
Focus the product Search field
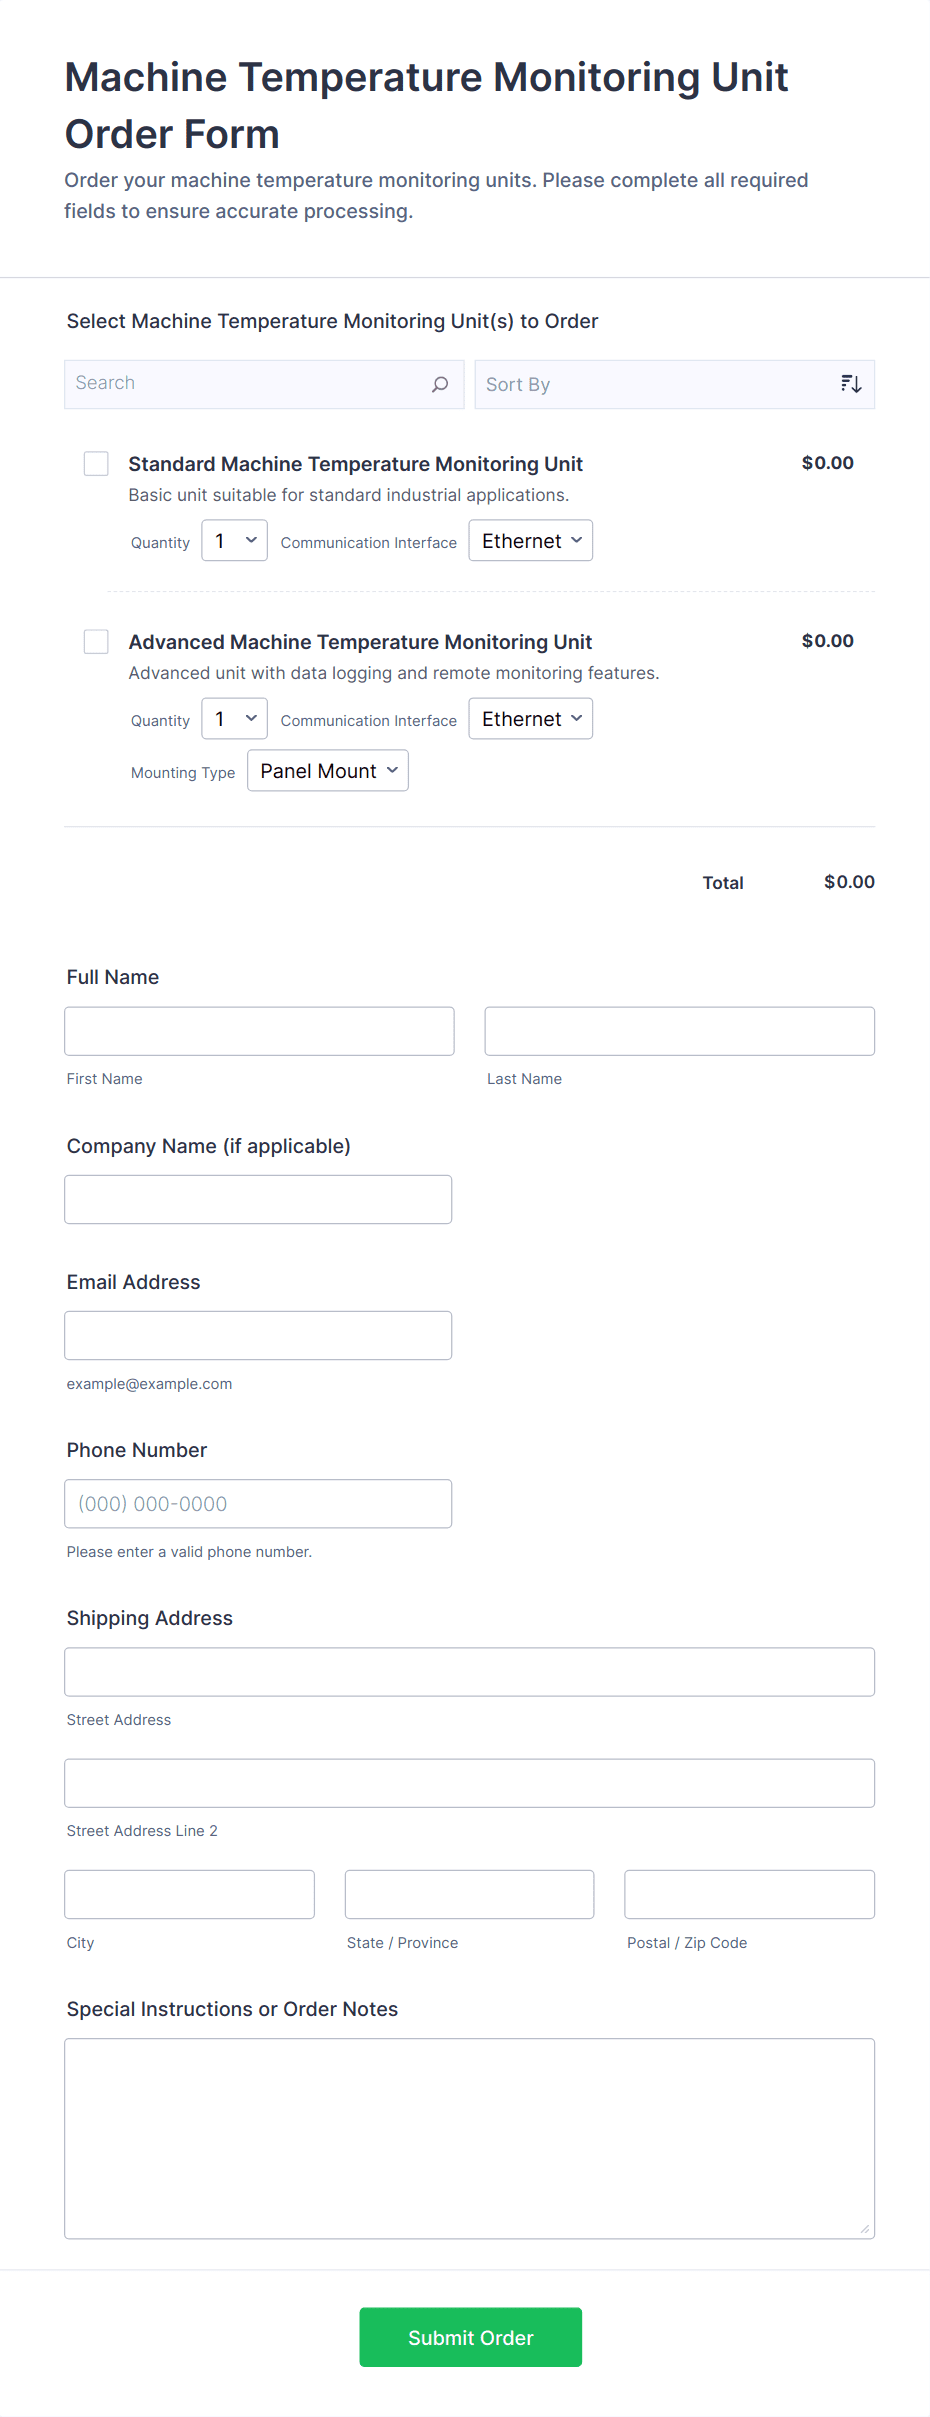point(245,385)
